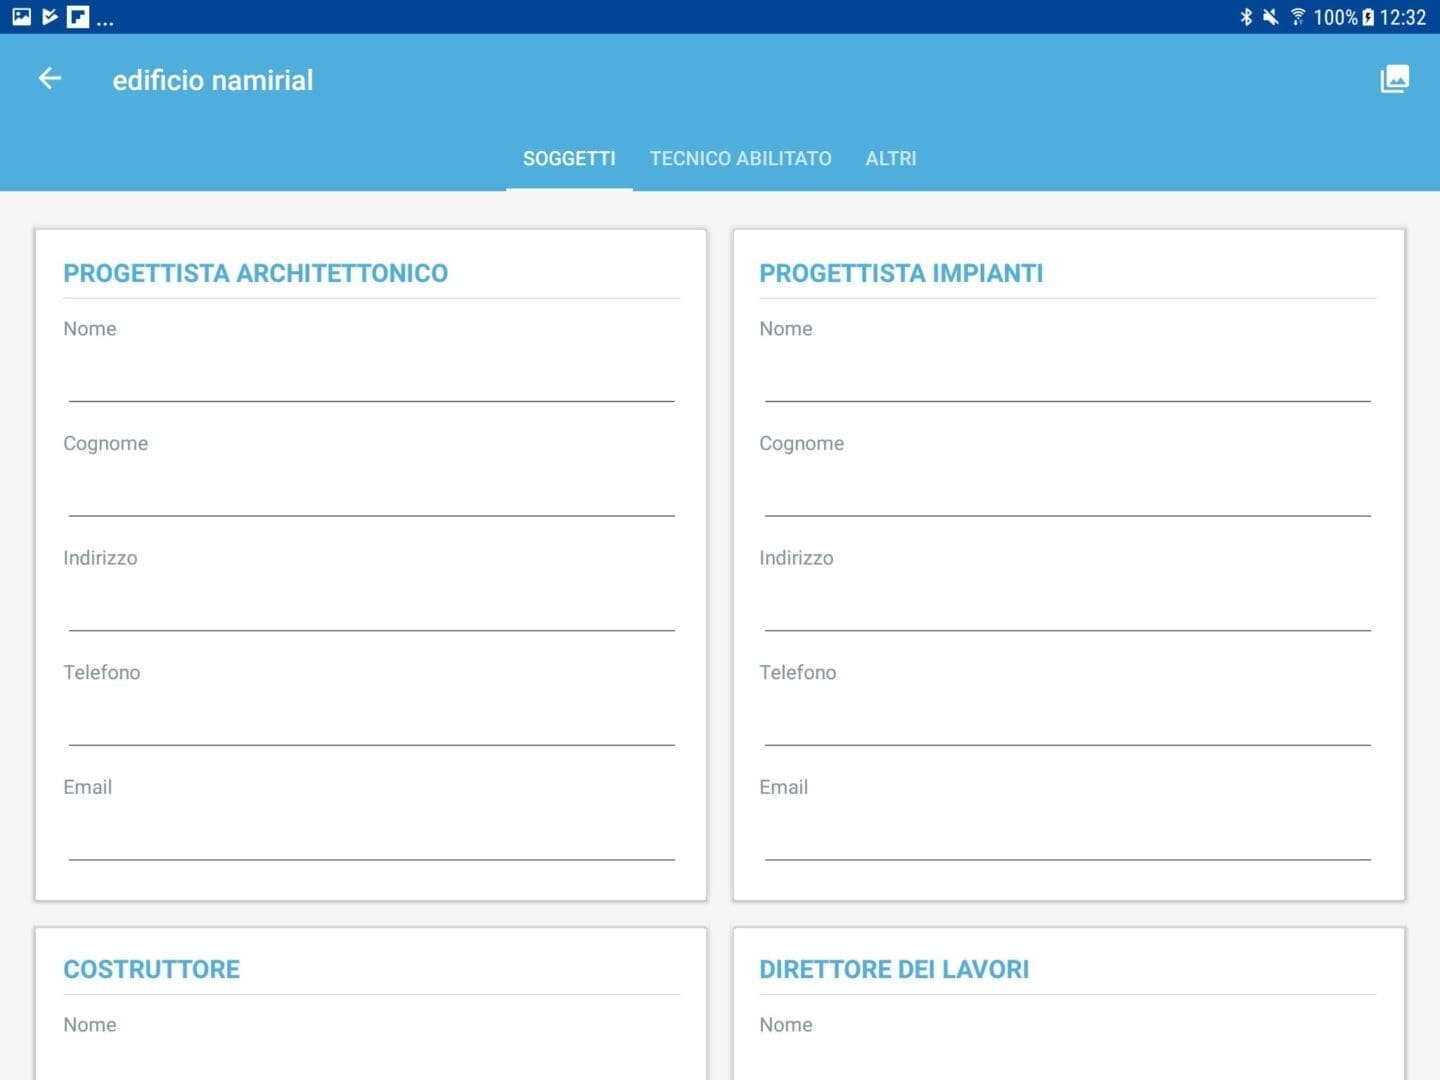Tap the title edificio namirial
This screenshot has height=1080, width=1440.
point(213,80)
